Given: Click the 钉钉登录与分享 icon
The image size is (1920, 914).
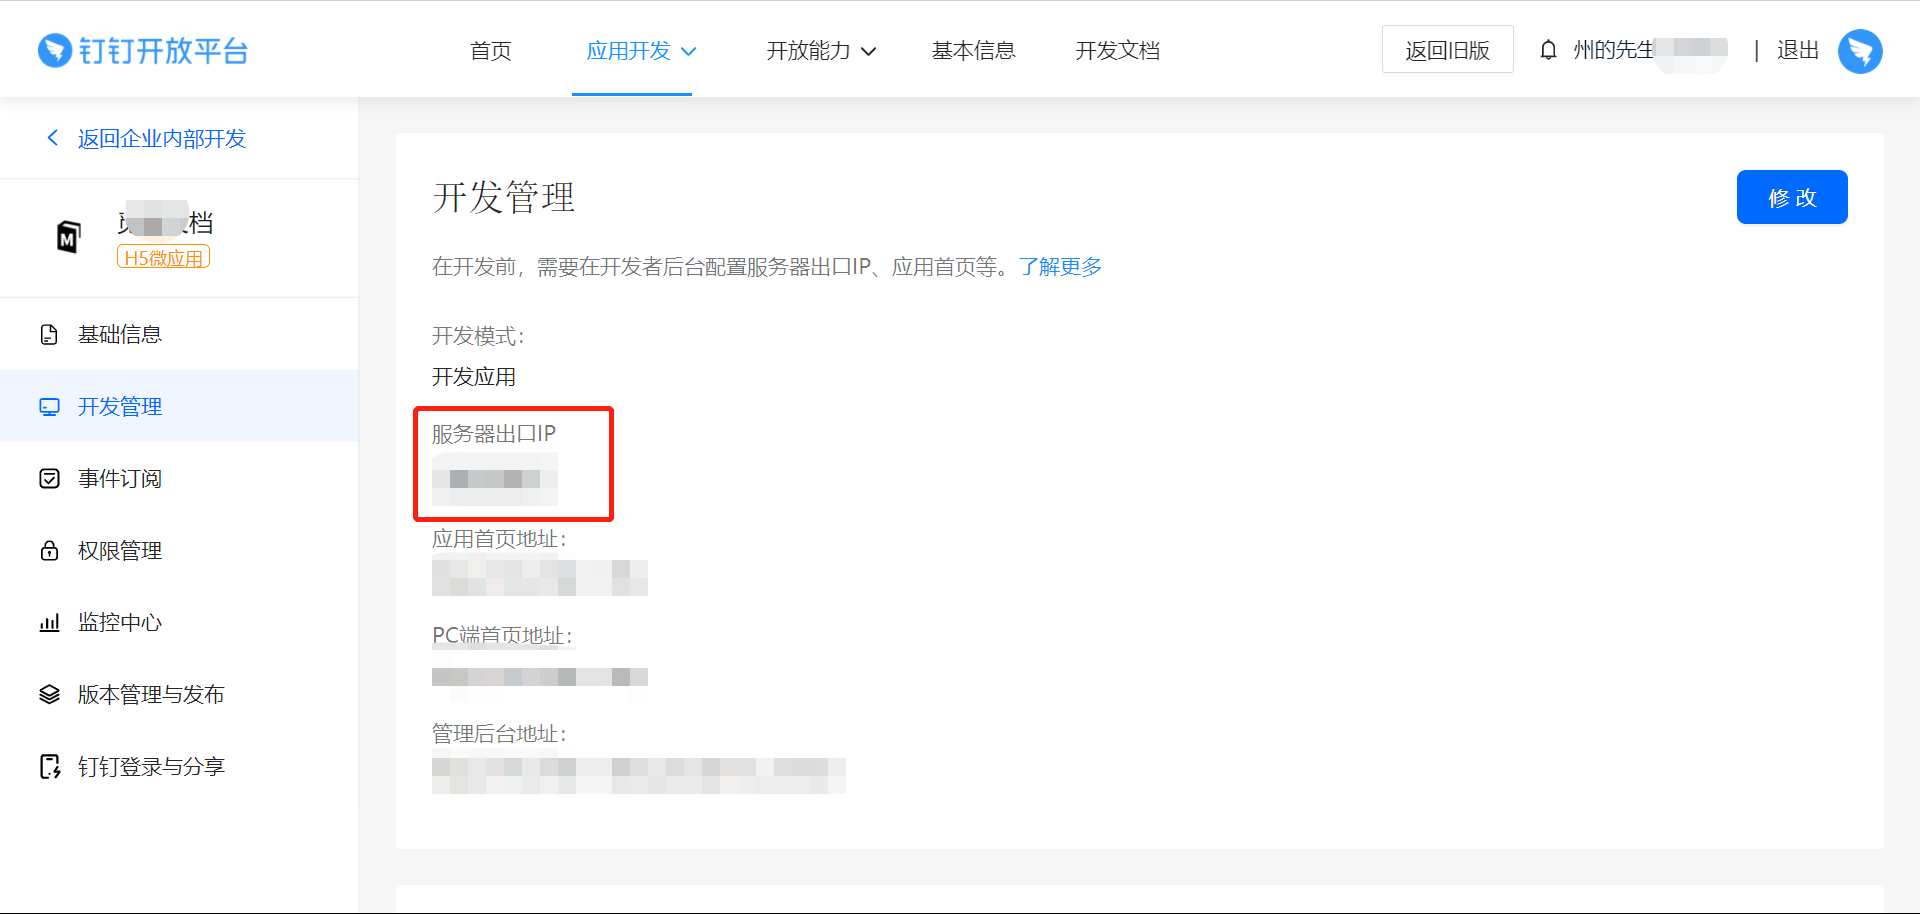Looking at the screenshot, I should point(49,767).
